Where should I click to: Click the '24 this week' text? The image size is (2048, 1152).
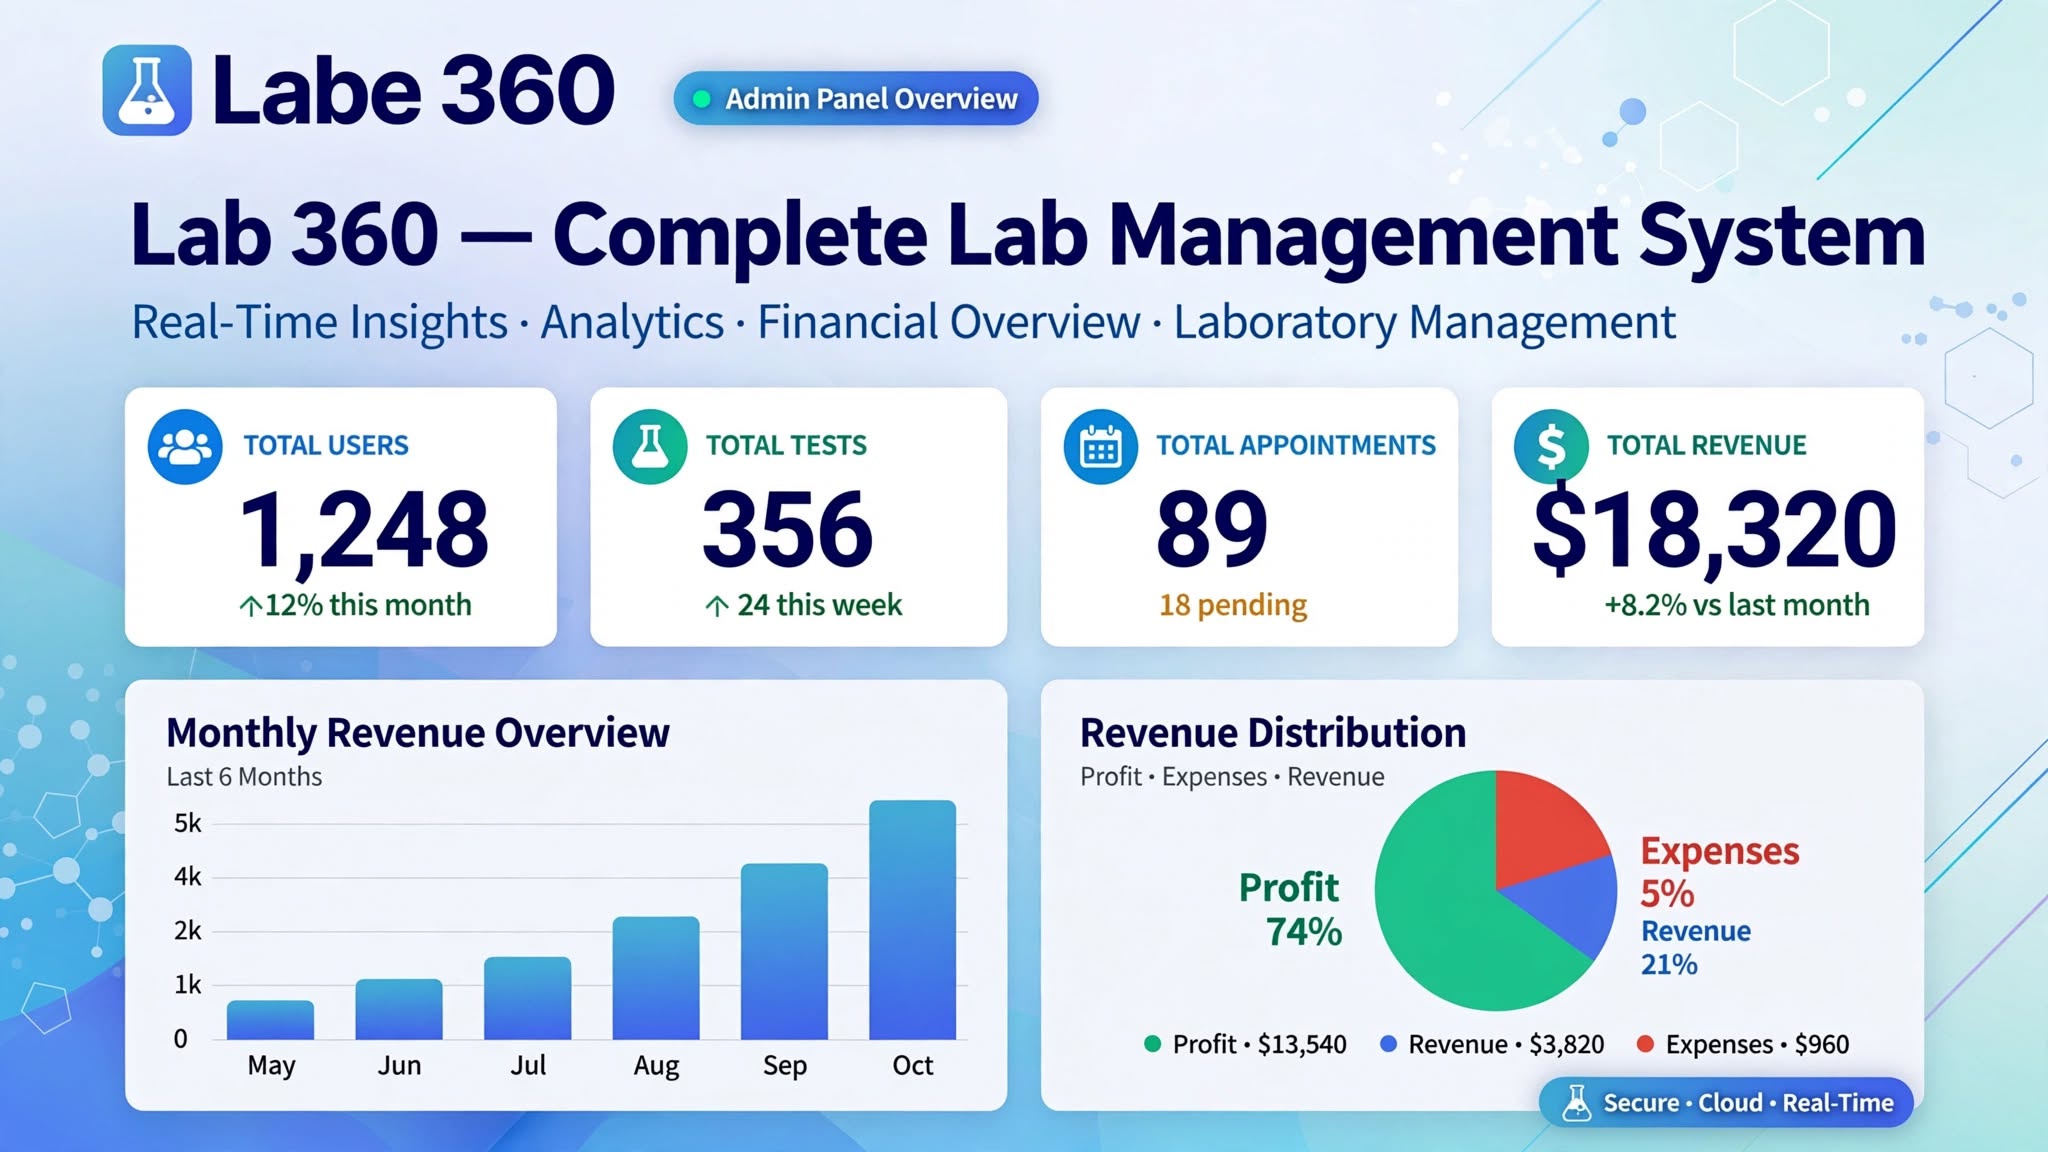coord(819,605)
